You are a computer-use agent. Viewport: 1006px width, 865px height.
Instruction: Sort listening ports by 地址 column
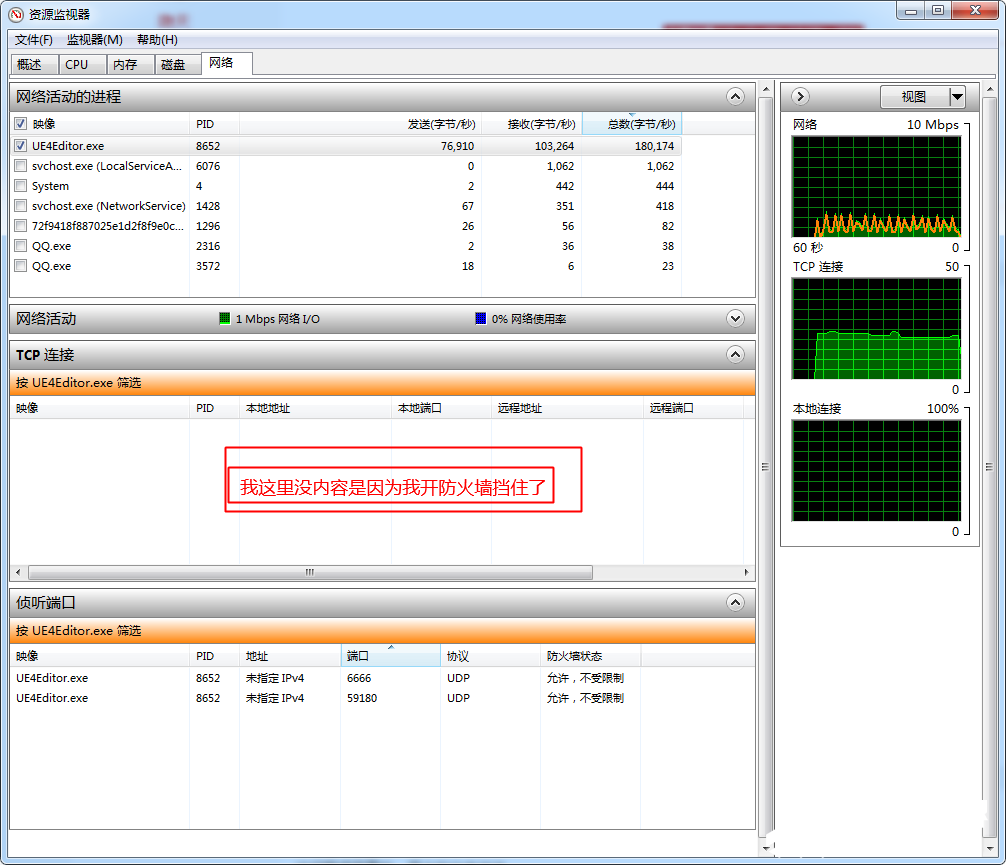point(290,656)
